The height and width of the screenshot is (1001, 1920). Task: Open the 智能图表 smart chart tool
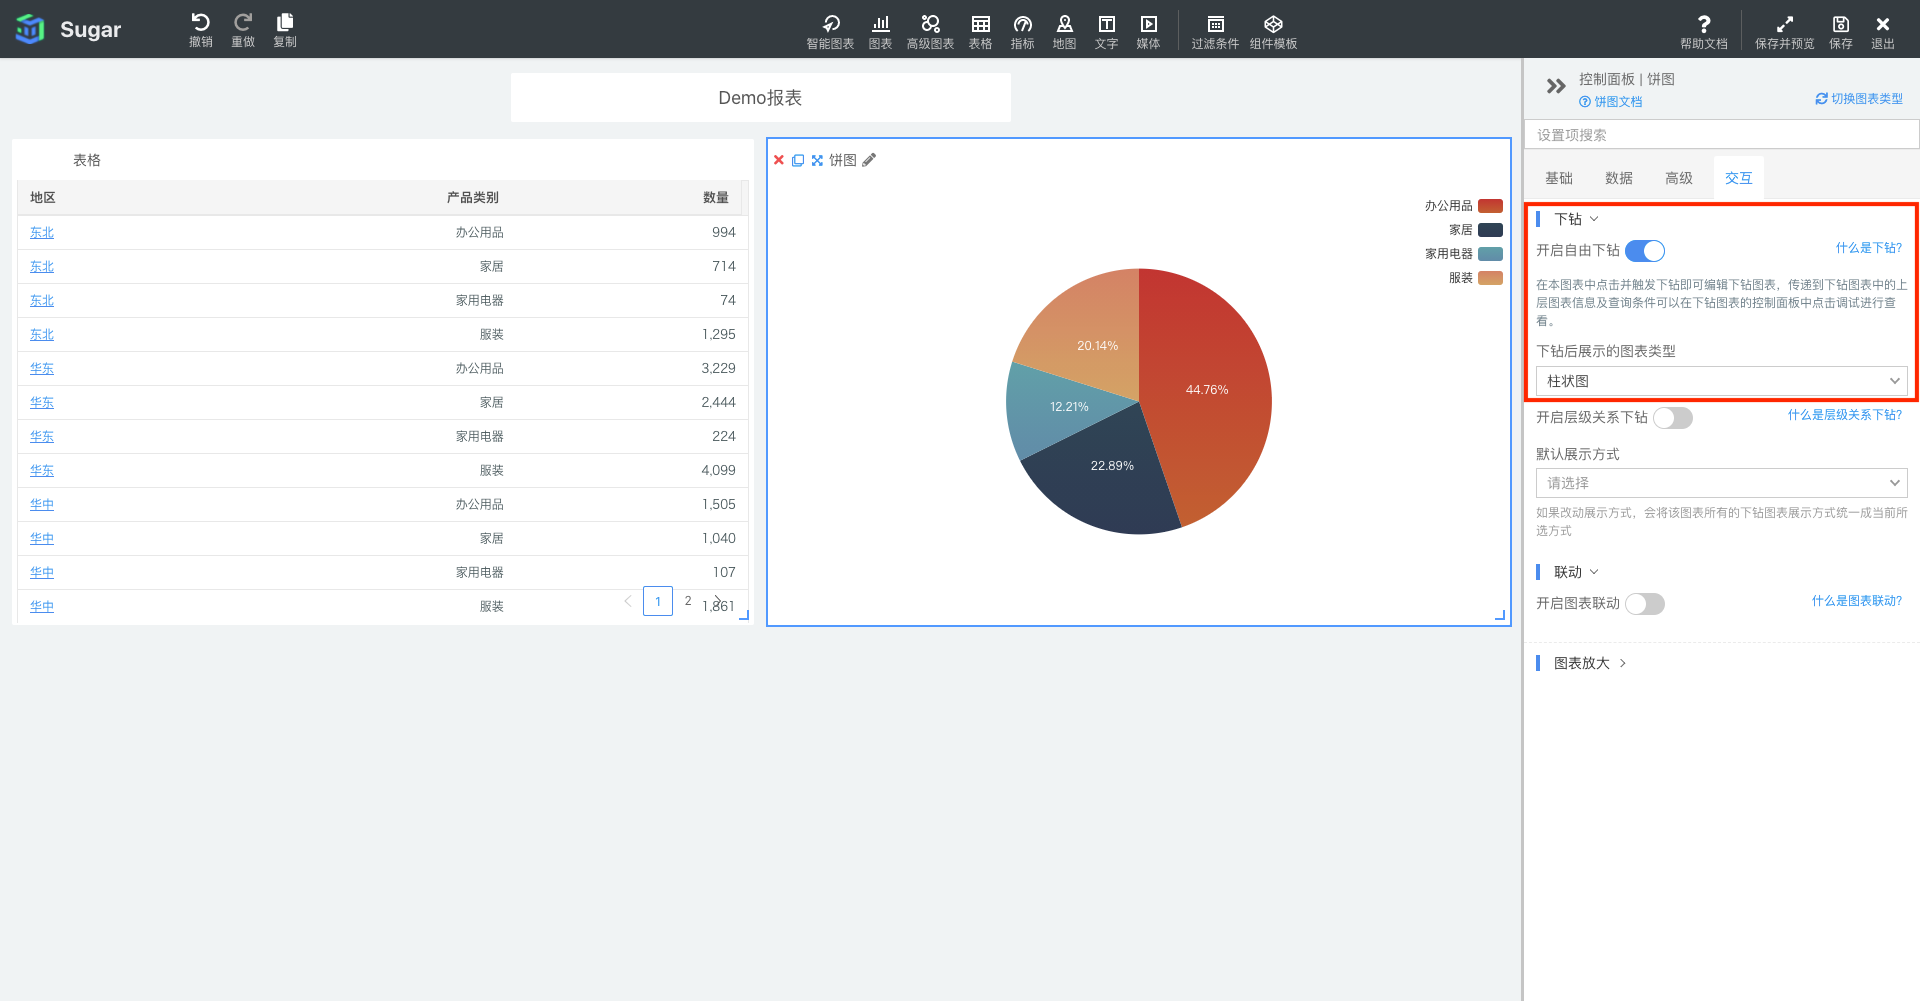pos(830,24)
